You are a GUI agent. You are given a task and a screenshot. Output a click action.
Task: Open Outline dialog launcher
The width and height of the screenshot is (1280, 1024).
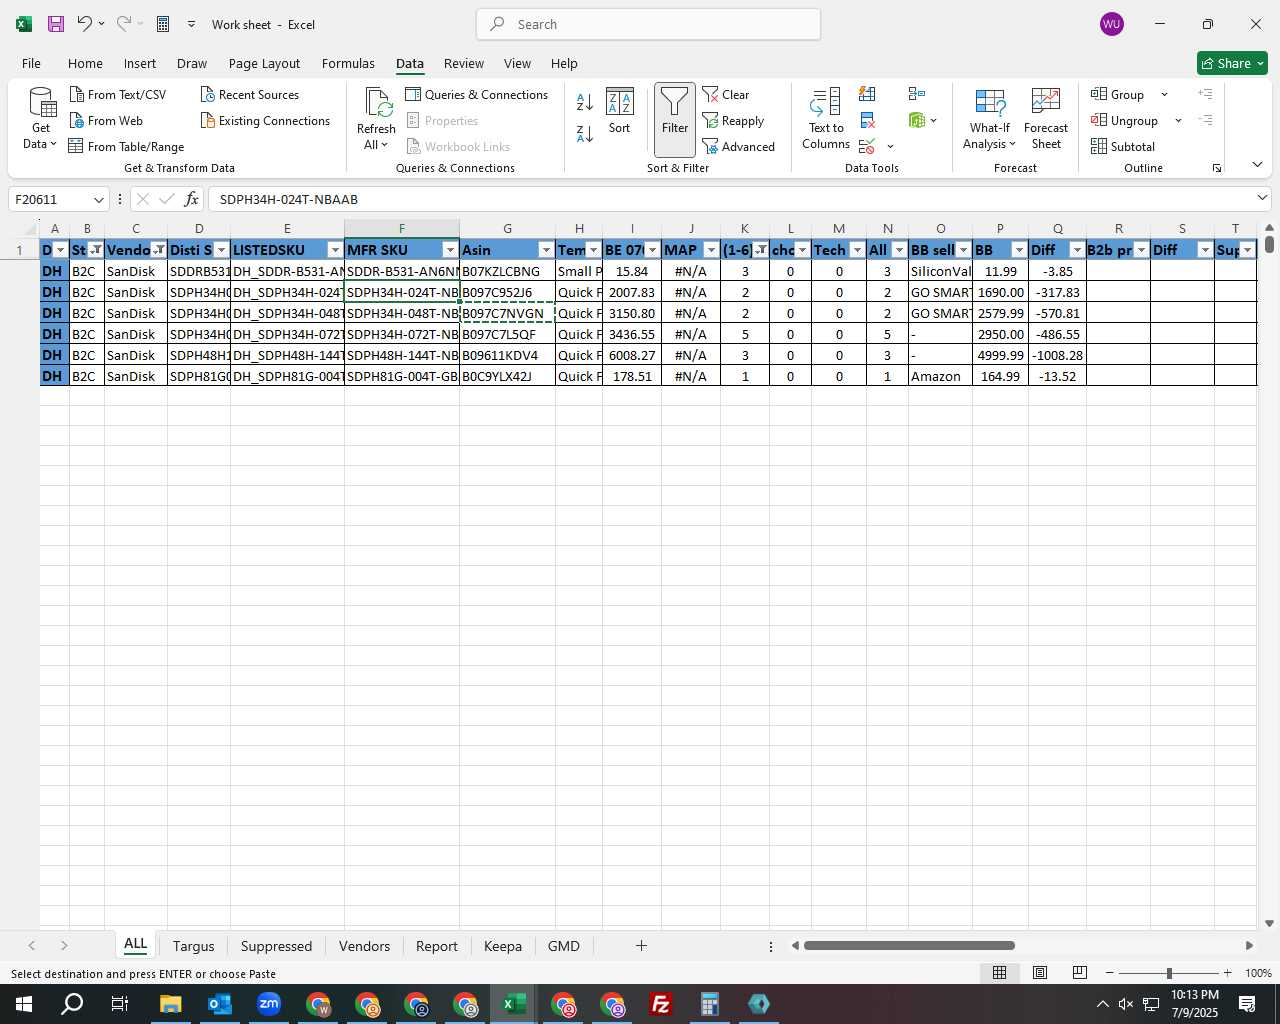pyautogui.click(x=1217, y=168)
